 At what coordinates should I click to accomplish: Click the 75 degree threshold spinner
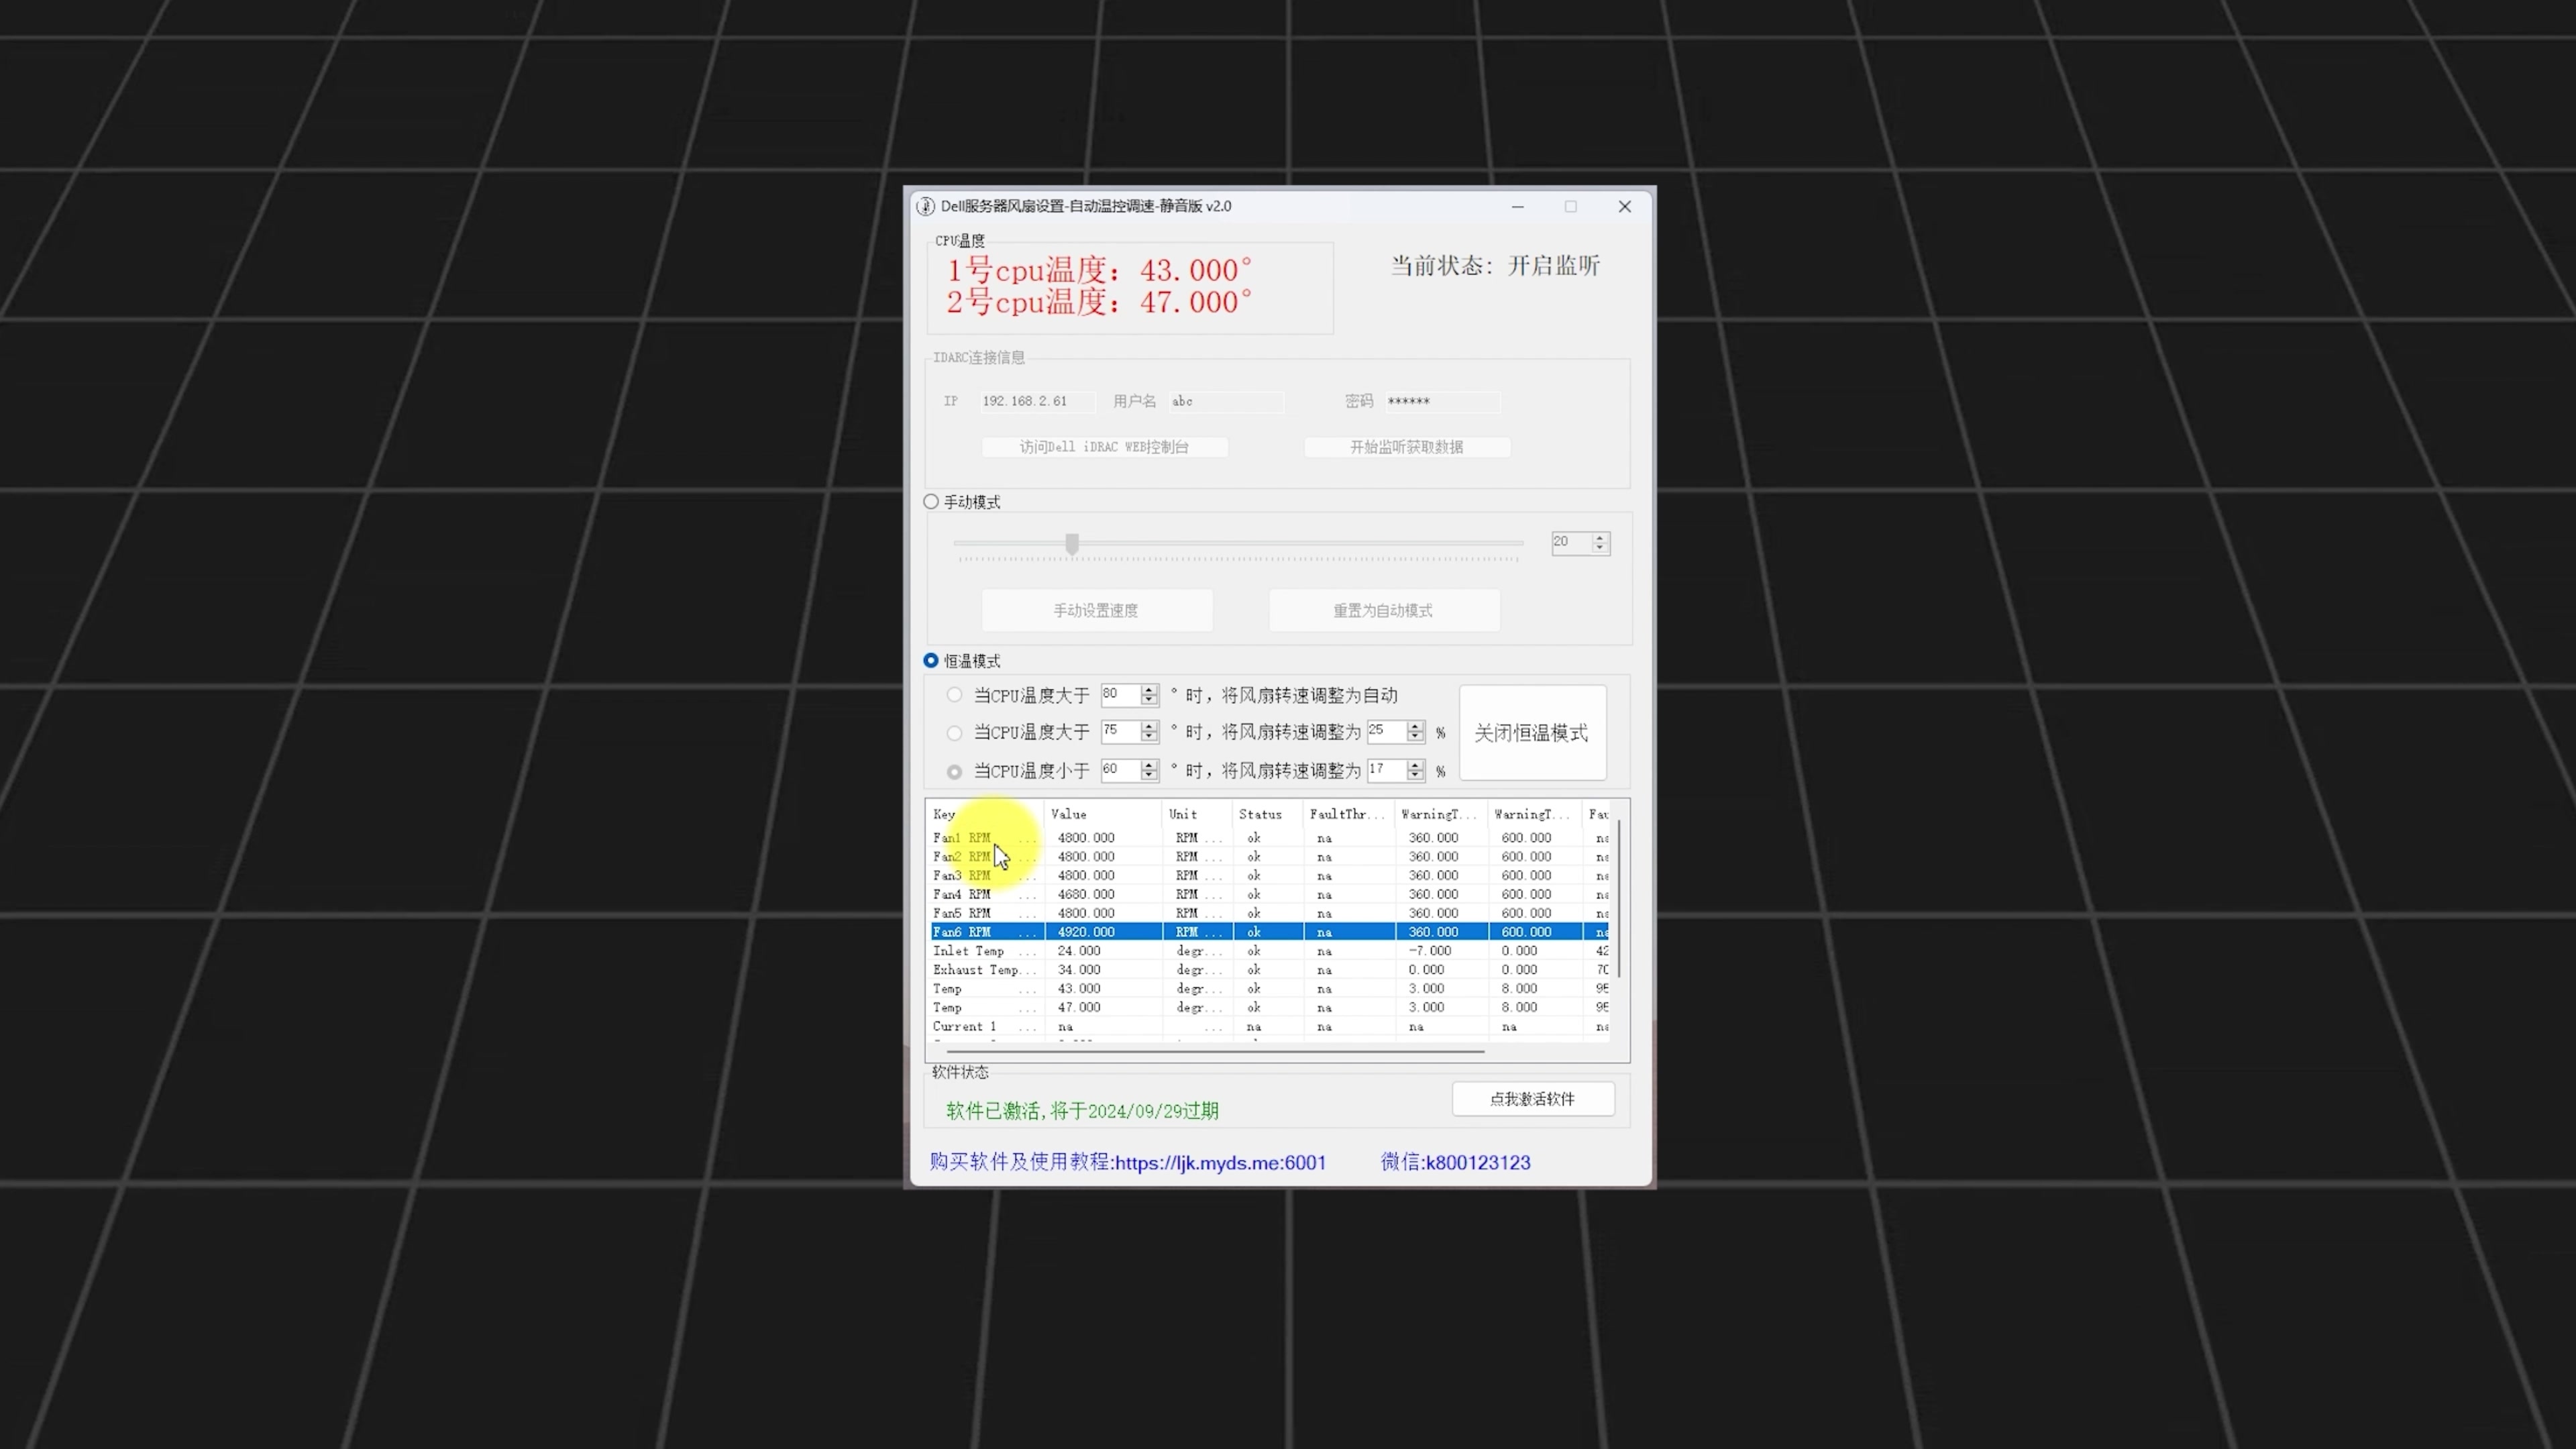1129,731
